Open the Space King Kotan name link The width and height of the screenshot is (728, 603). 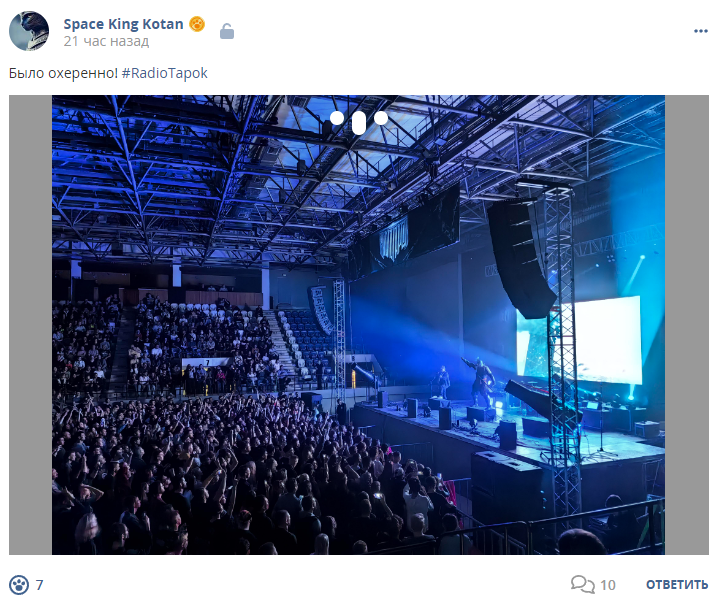pos(124,24)
